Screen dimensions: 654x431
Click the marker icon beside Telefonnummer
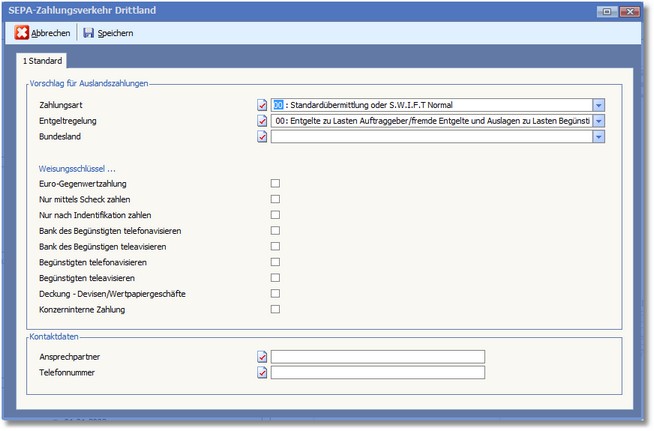coord(262,373)
